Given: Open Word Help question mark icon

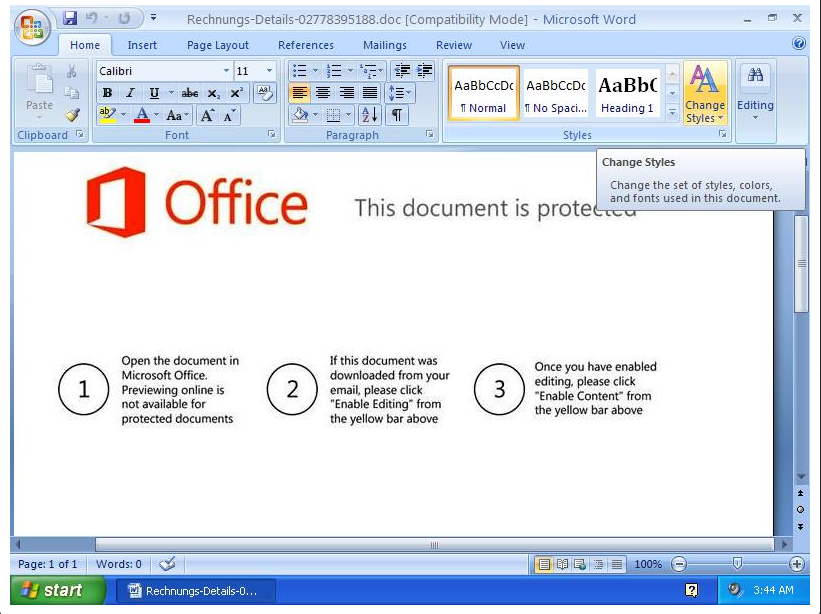Looking at the screenshot, I should pyautogui.click(x=798, y=43).
